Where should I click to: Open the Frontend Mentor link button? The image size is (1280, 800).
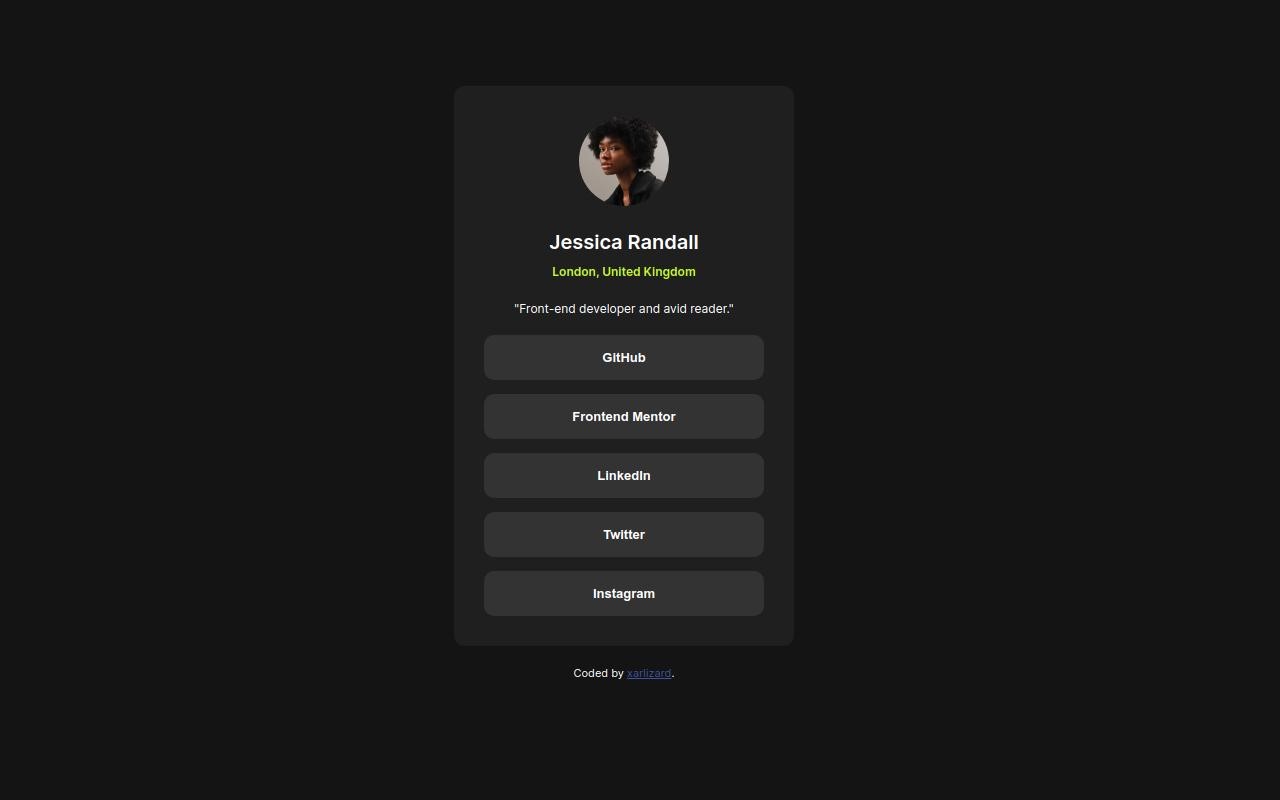pyautogui.click(x=624, y=416)
